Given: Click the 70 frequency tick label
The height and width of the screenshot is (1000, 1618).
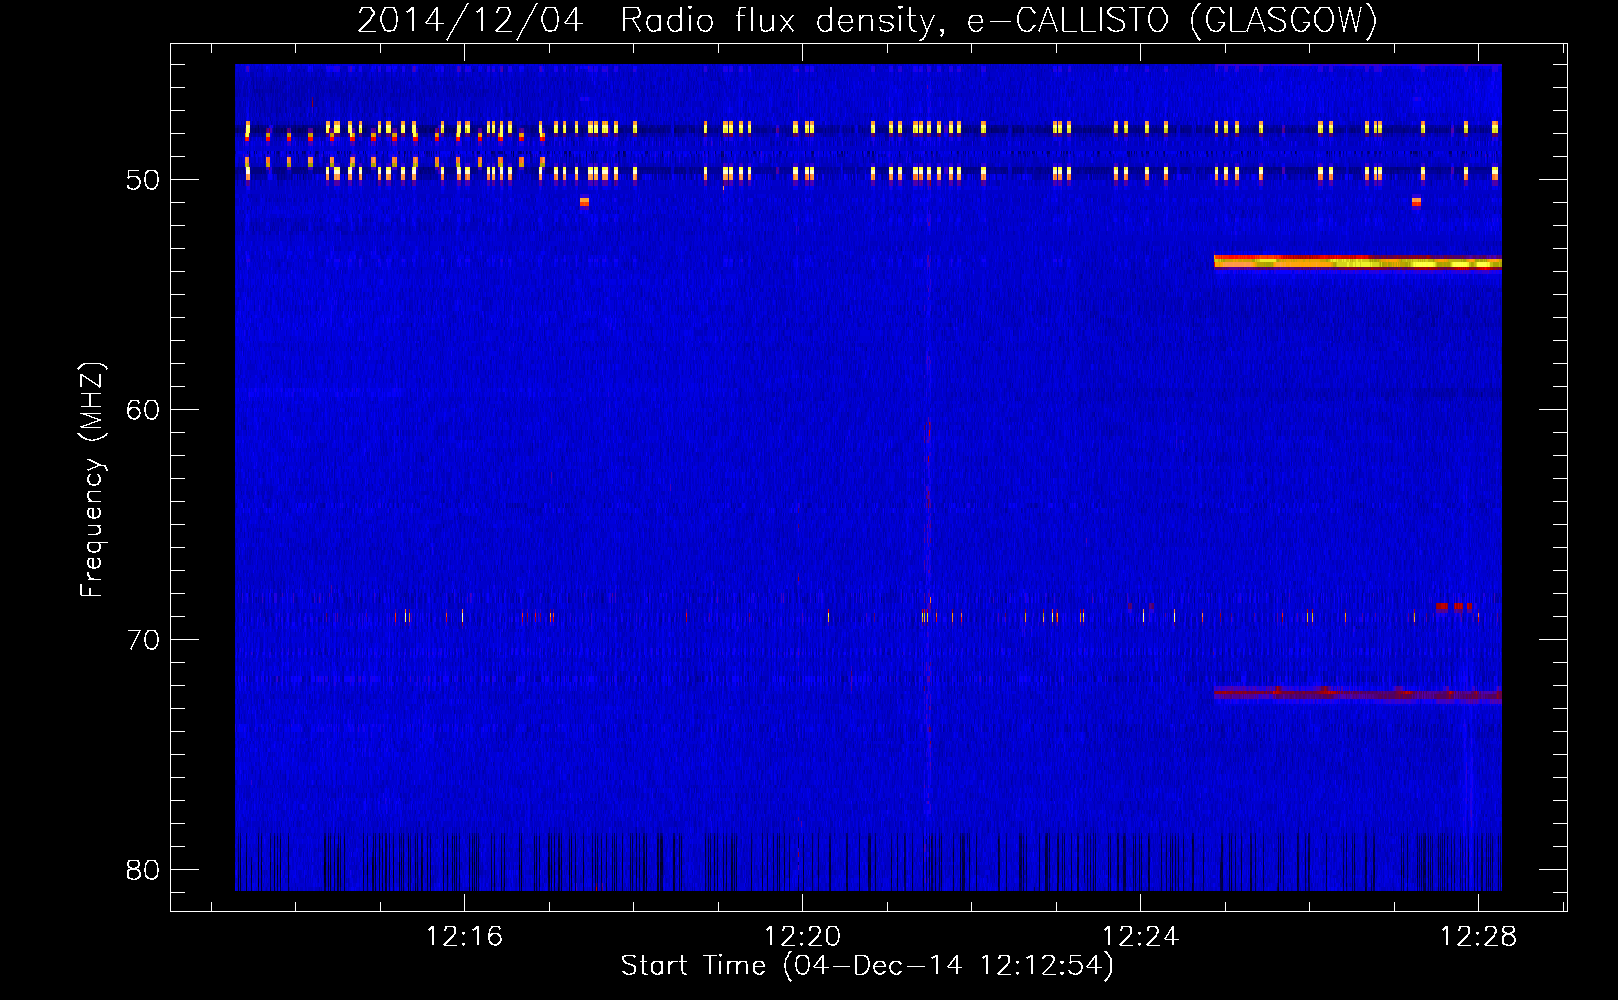Looking at the screenshot, I should [x=143, y=640].
